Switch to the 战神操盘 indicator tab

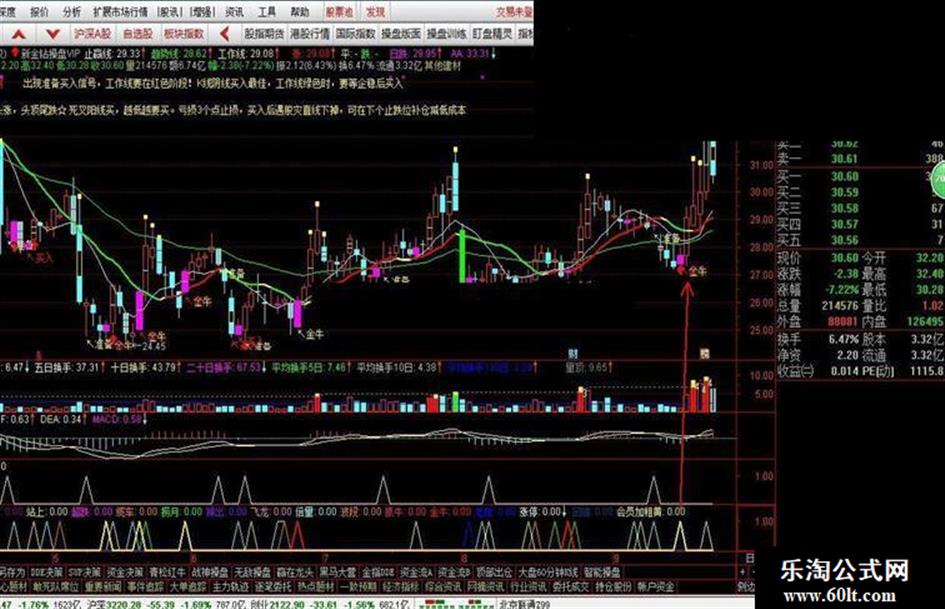click(x=210, y=572)
